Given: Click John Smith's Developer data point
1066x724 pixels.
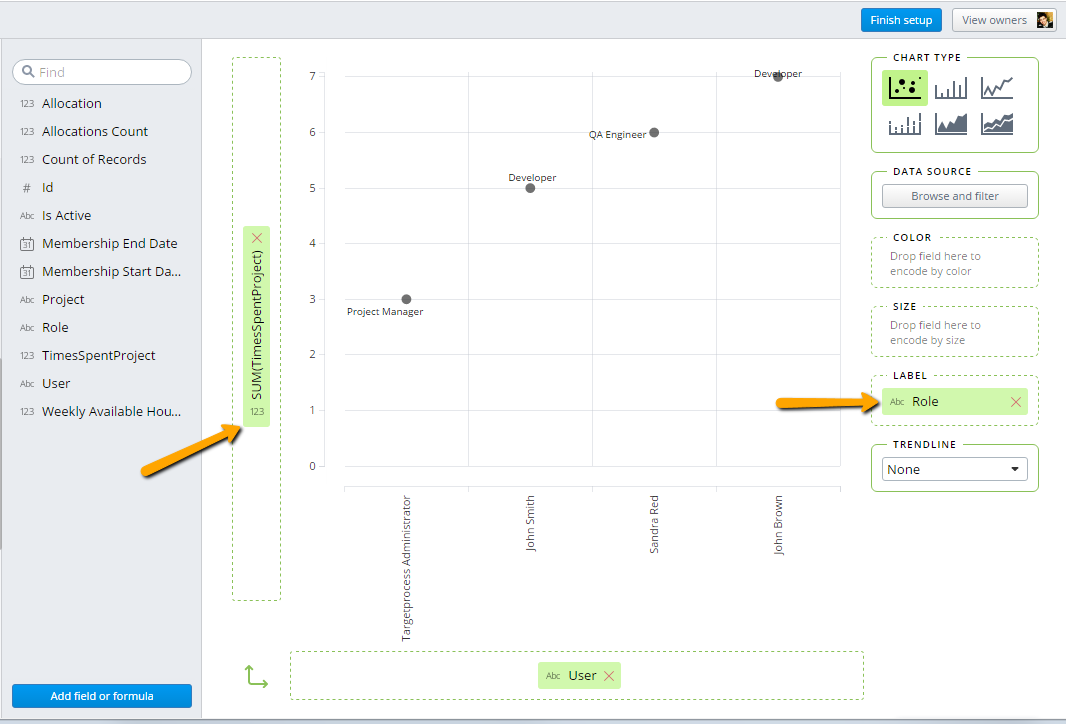Looking at the screenshot, I should pos(530,188).
